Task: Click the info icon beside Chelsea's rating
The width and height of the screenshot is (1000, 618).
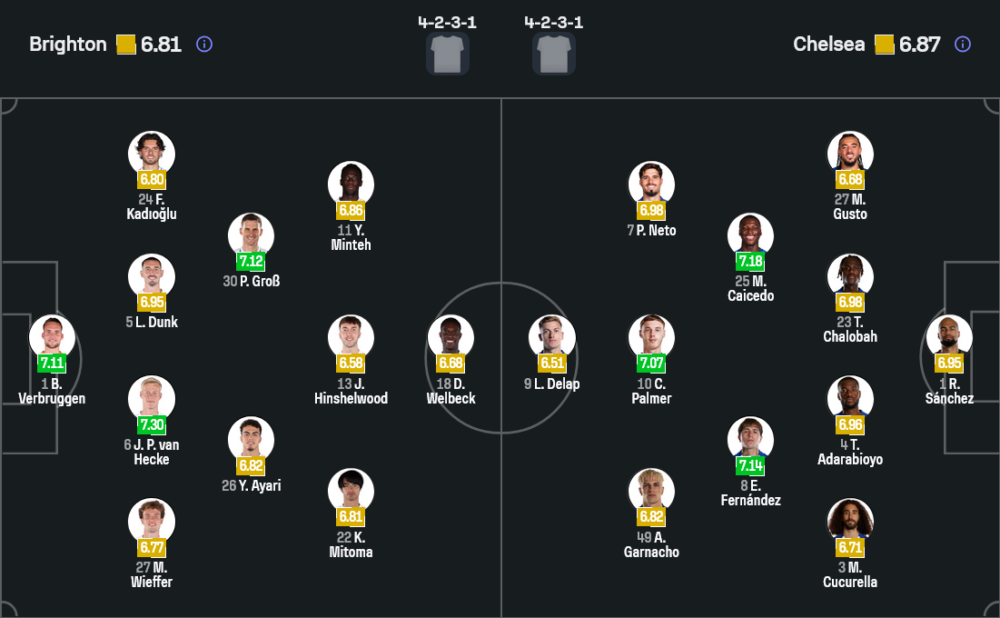Action: point(962,44)
